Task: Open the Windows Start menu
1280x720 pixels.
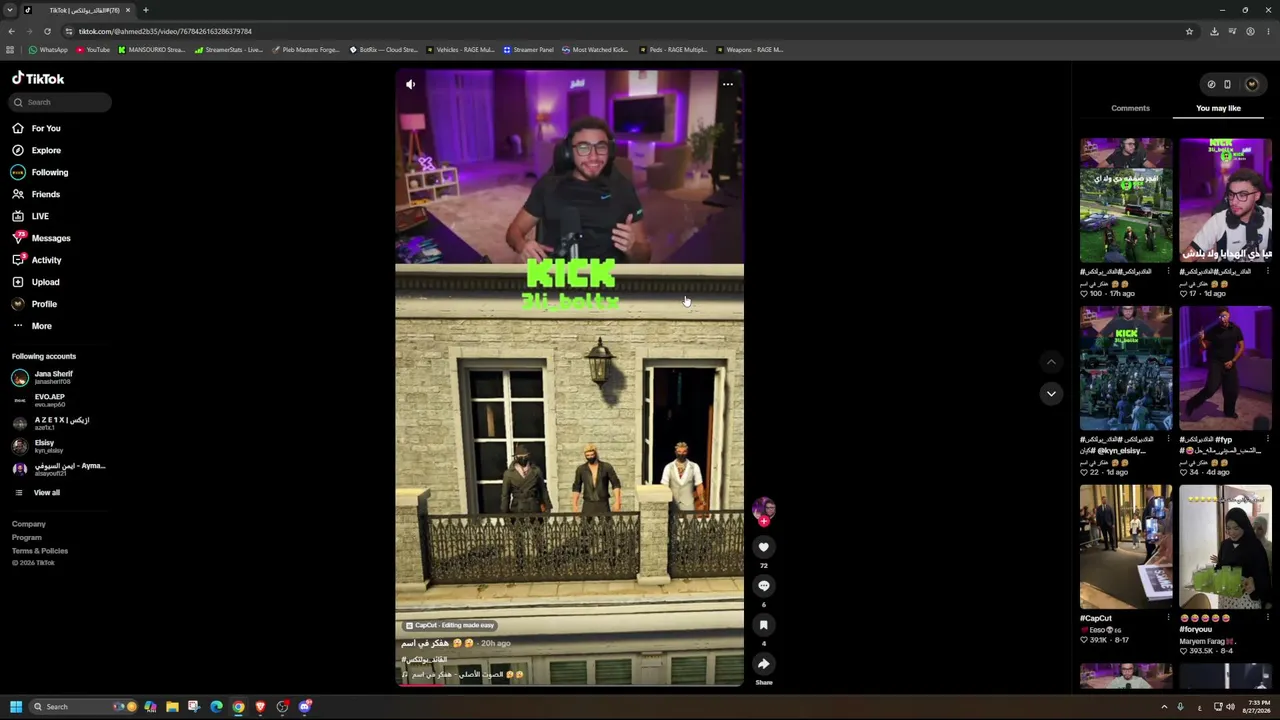Action: (x=16, y=707)
